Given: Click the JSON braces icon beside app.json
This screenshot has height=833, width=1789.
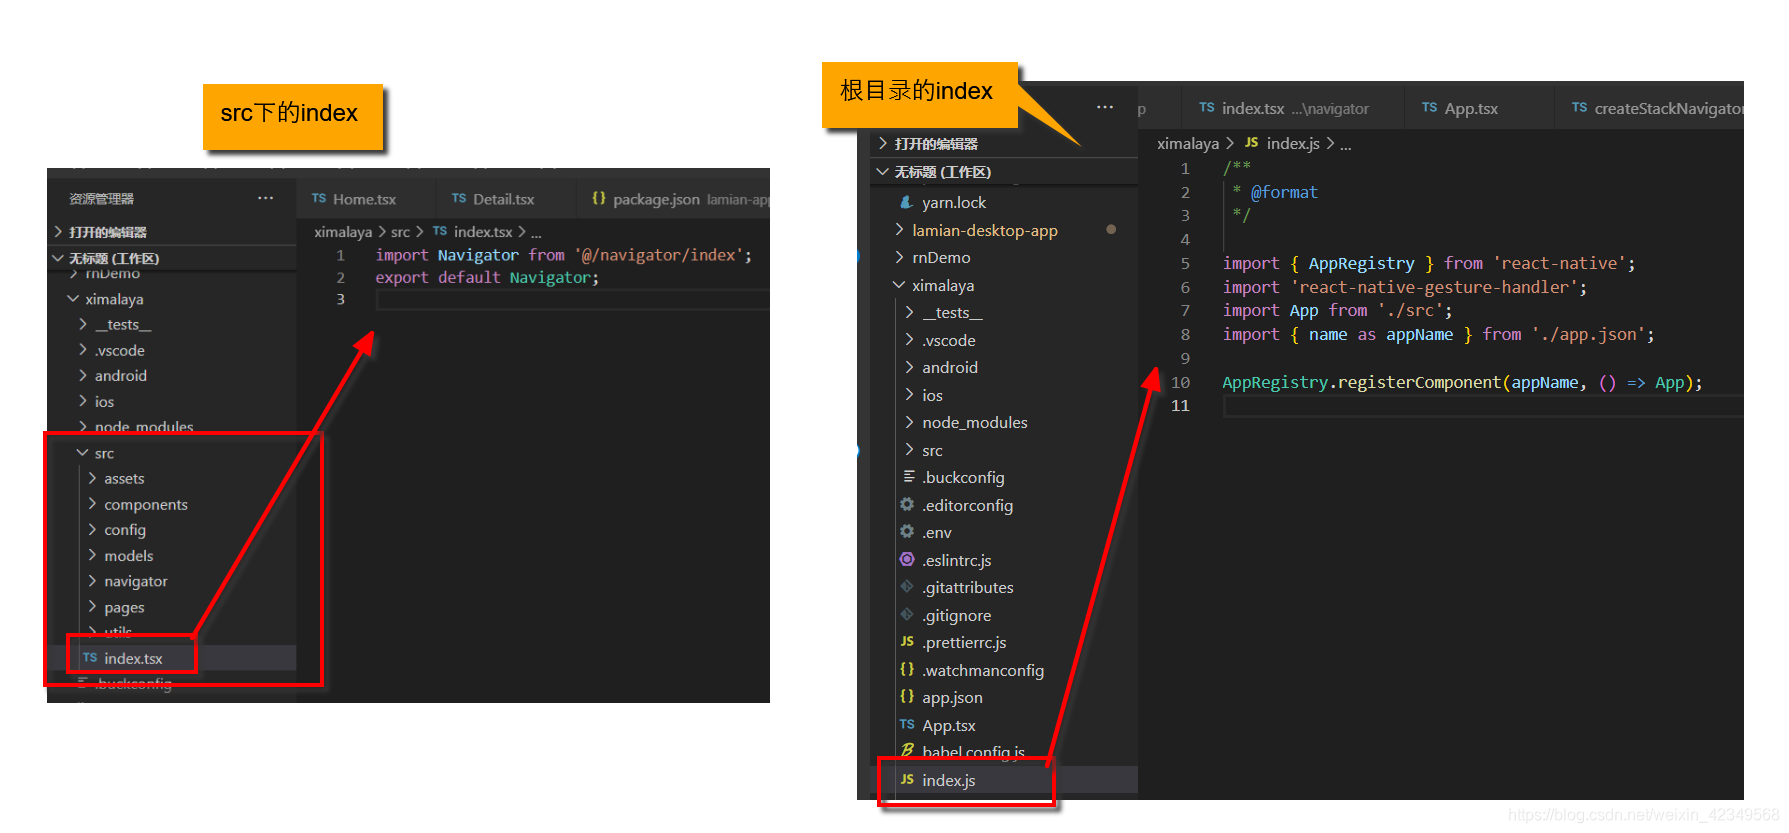Looking at the screenshot, I should point(907,696).
